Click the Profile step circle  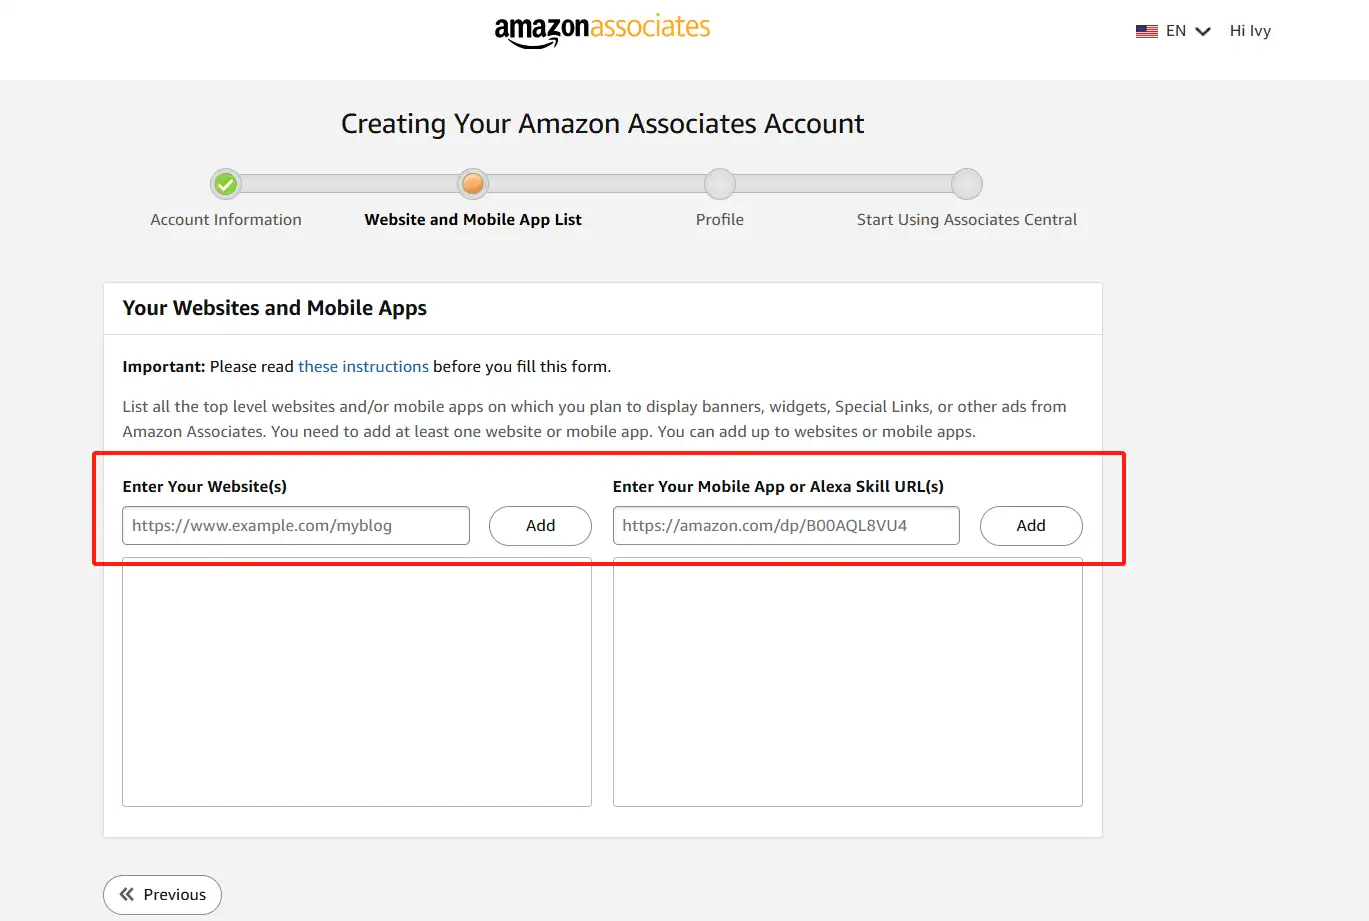pos(720,184)
